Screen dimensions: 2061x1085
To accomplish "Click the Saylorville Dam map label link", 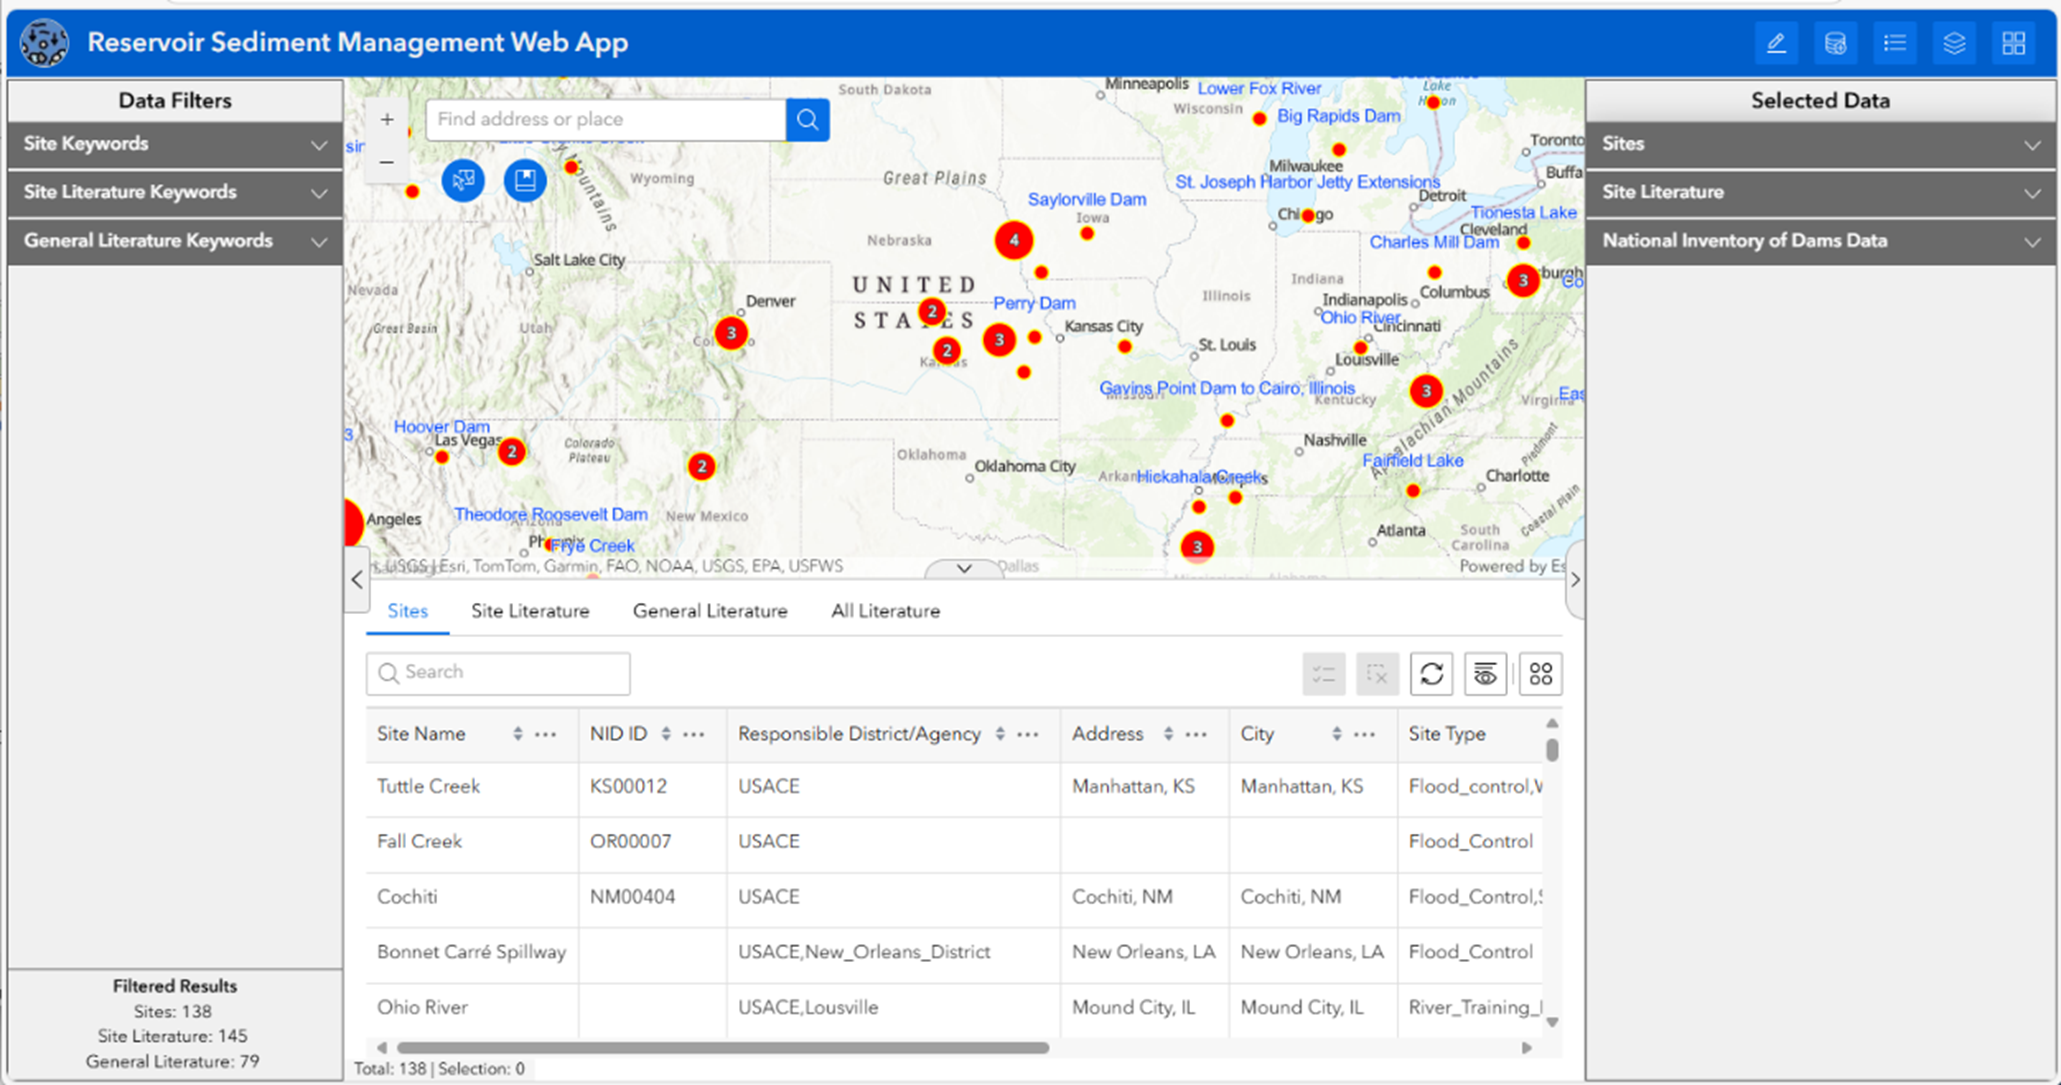I will [x=1087, y=199].
